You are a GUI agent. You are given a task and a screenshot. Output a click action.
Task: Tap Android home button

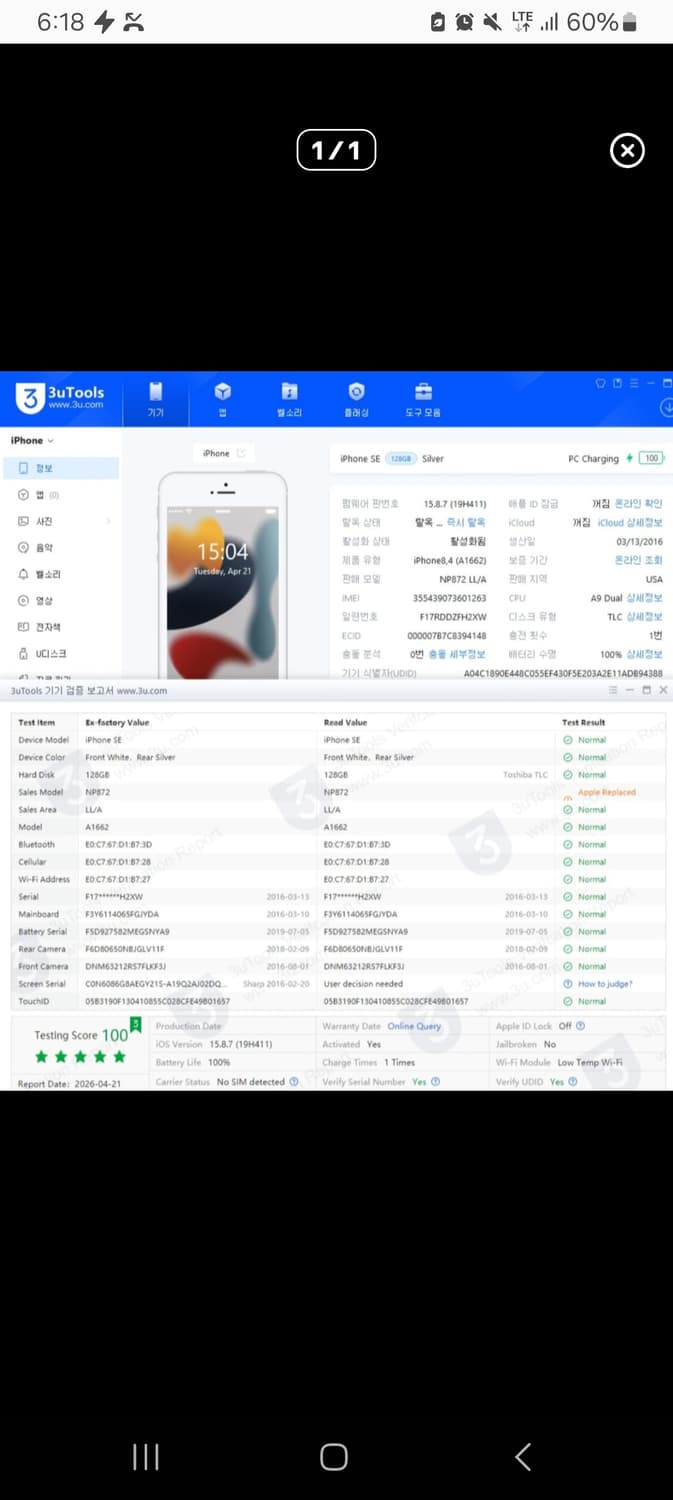tap(334, 1457)
